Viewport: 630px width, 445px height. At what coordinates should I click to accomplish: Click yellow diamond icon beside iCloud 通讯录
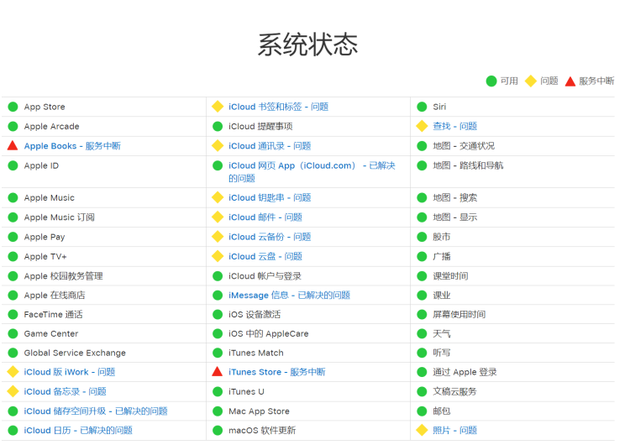(217, 145)
